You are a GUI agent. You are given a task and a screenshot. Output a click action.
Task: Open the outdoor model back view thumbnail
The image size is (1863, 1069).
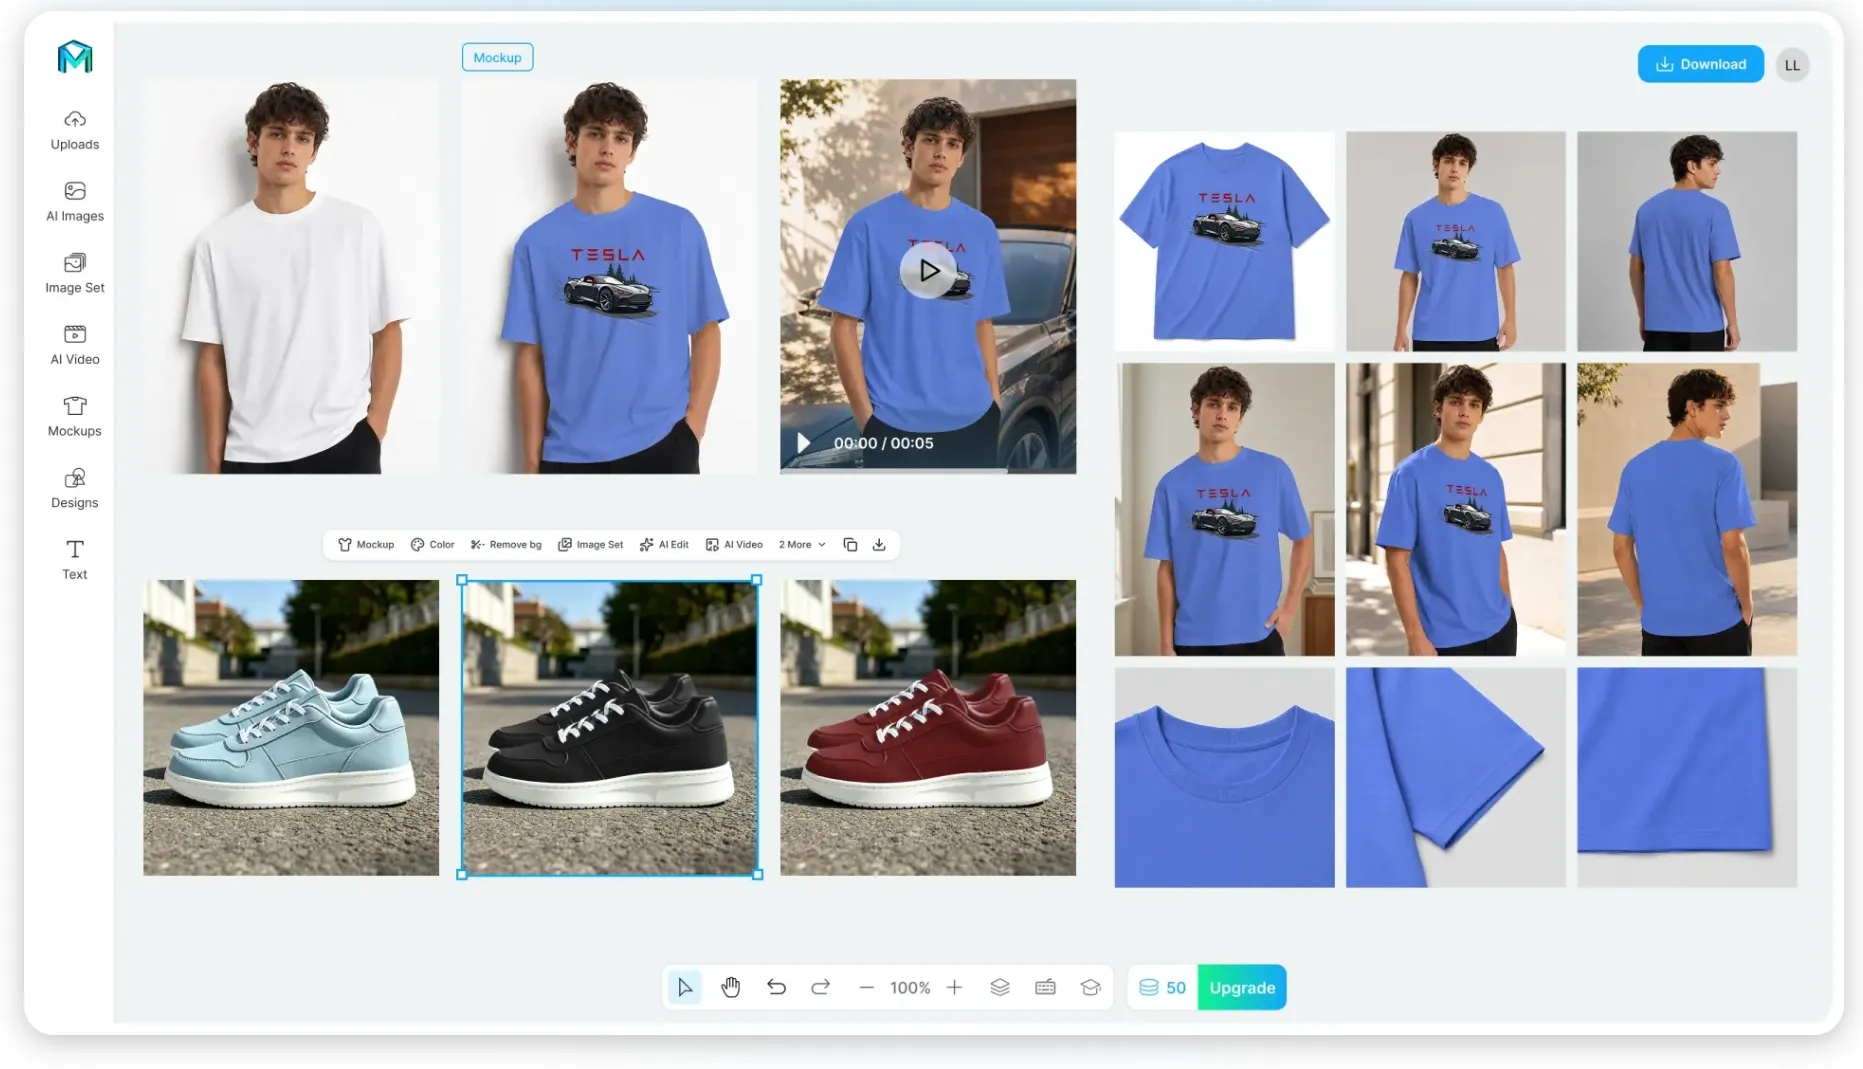1687,509
